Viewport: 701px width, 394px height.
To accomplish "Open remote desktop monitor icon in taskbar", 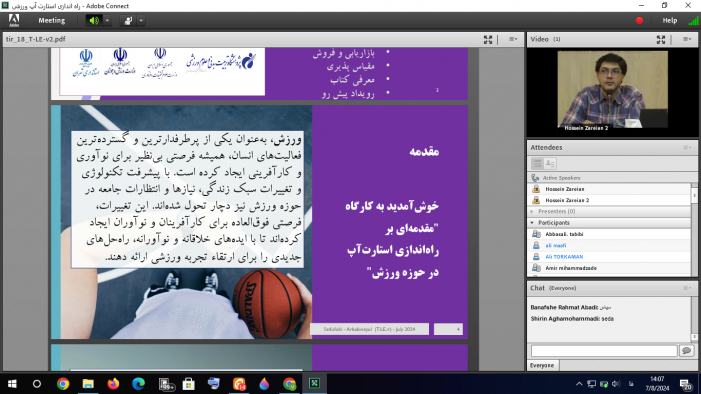I will point(214,384).
